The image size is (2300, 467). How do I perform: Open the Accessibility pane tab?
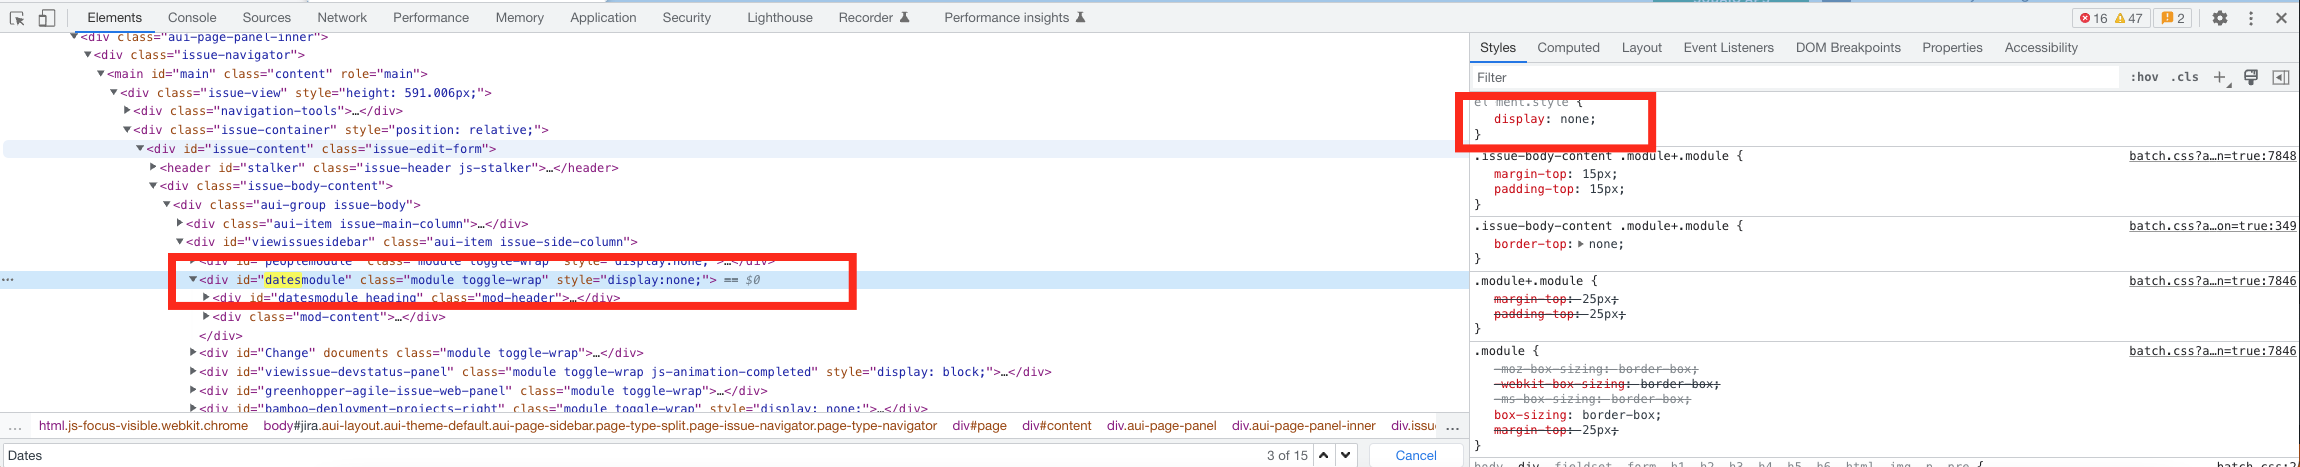[2041, 48]
